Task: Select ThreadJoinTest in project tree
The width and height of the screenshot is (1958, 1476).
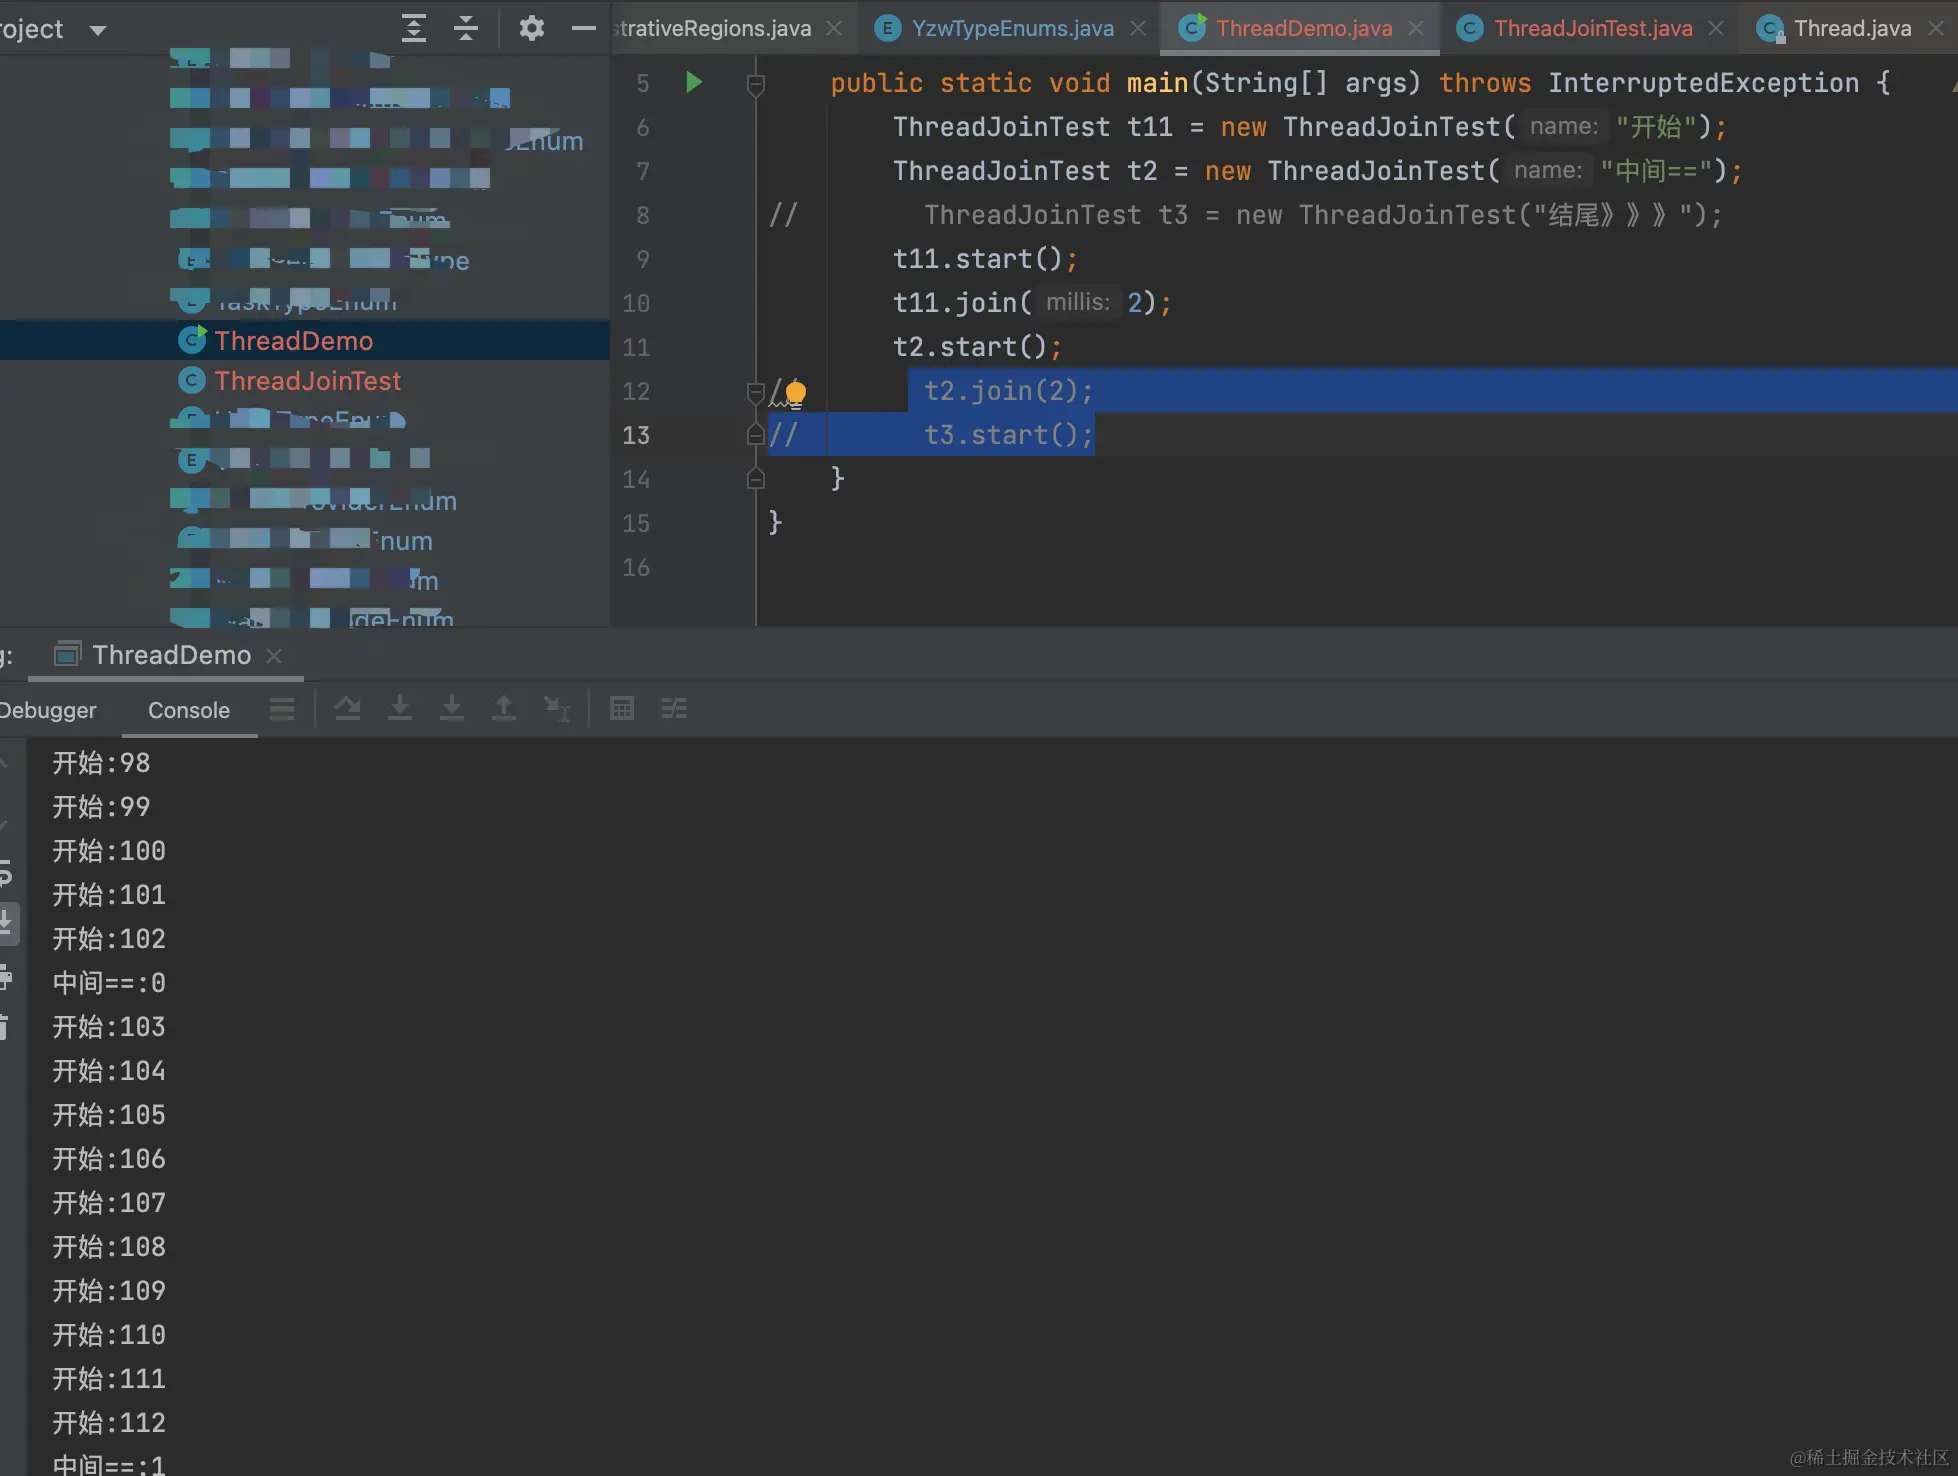Action: (x=307, y=381)
